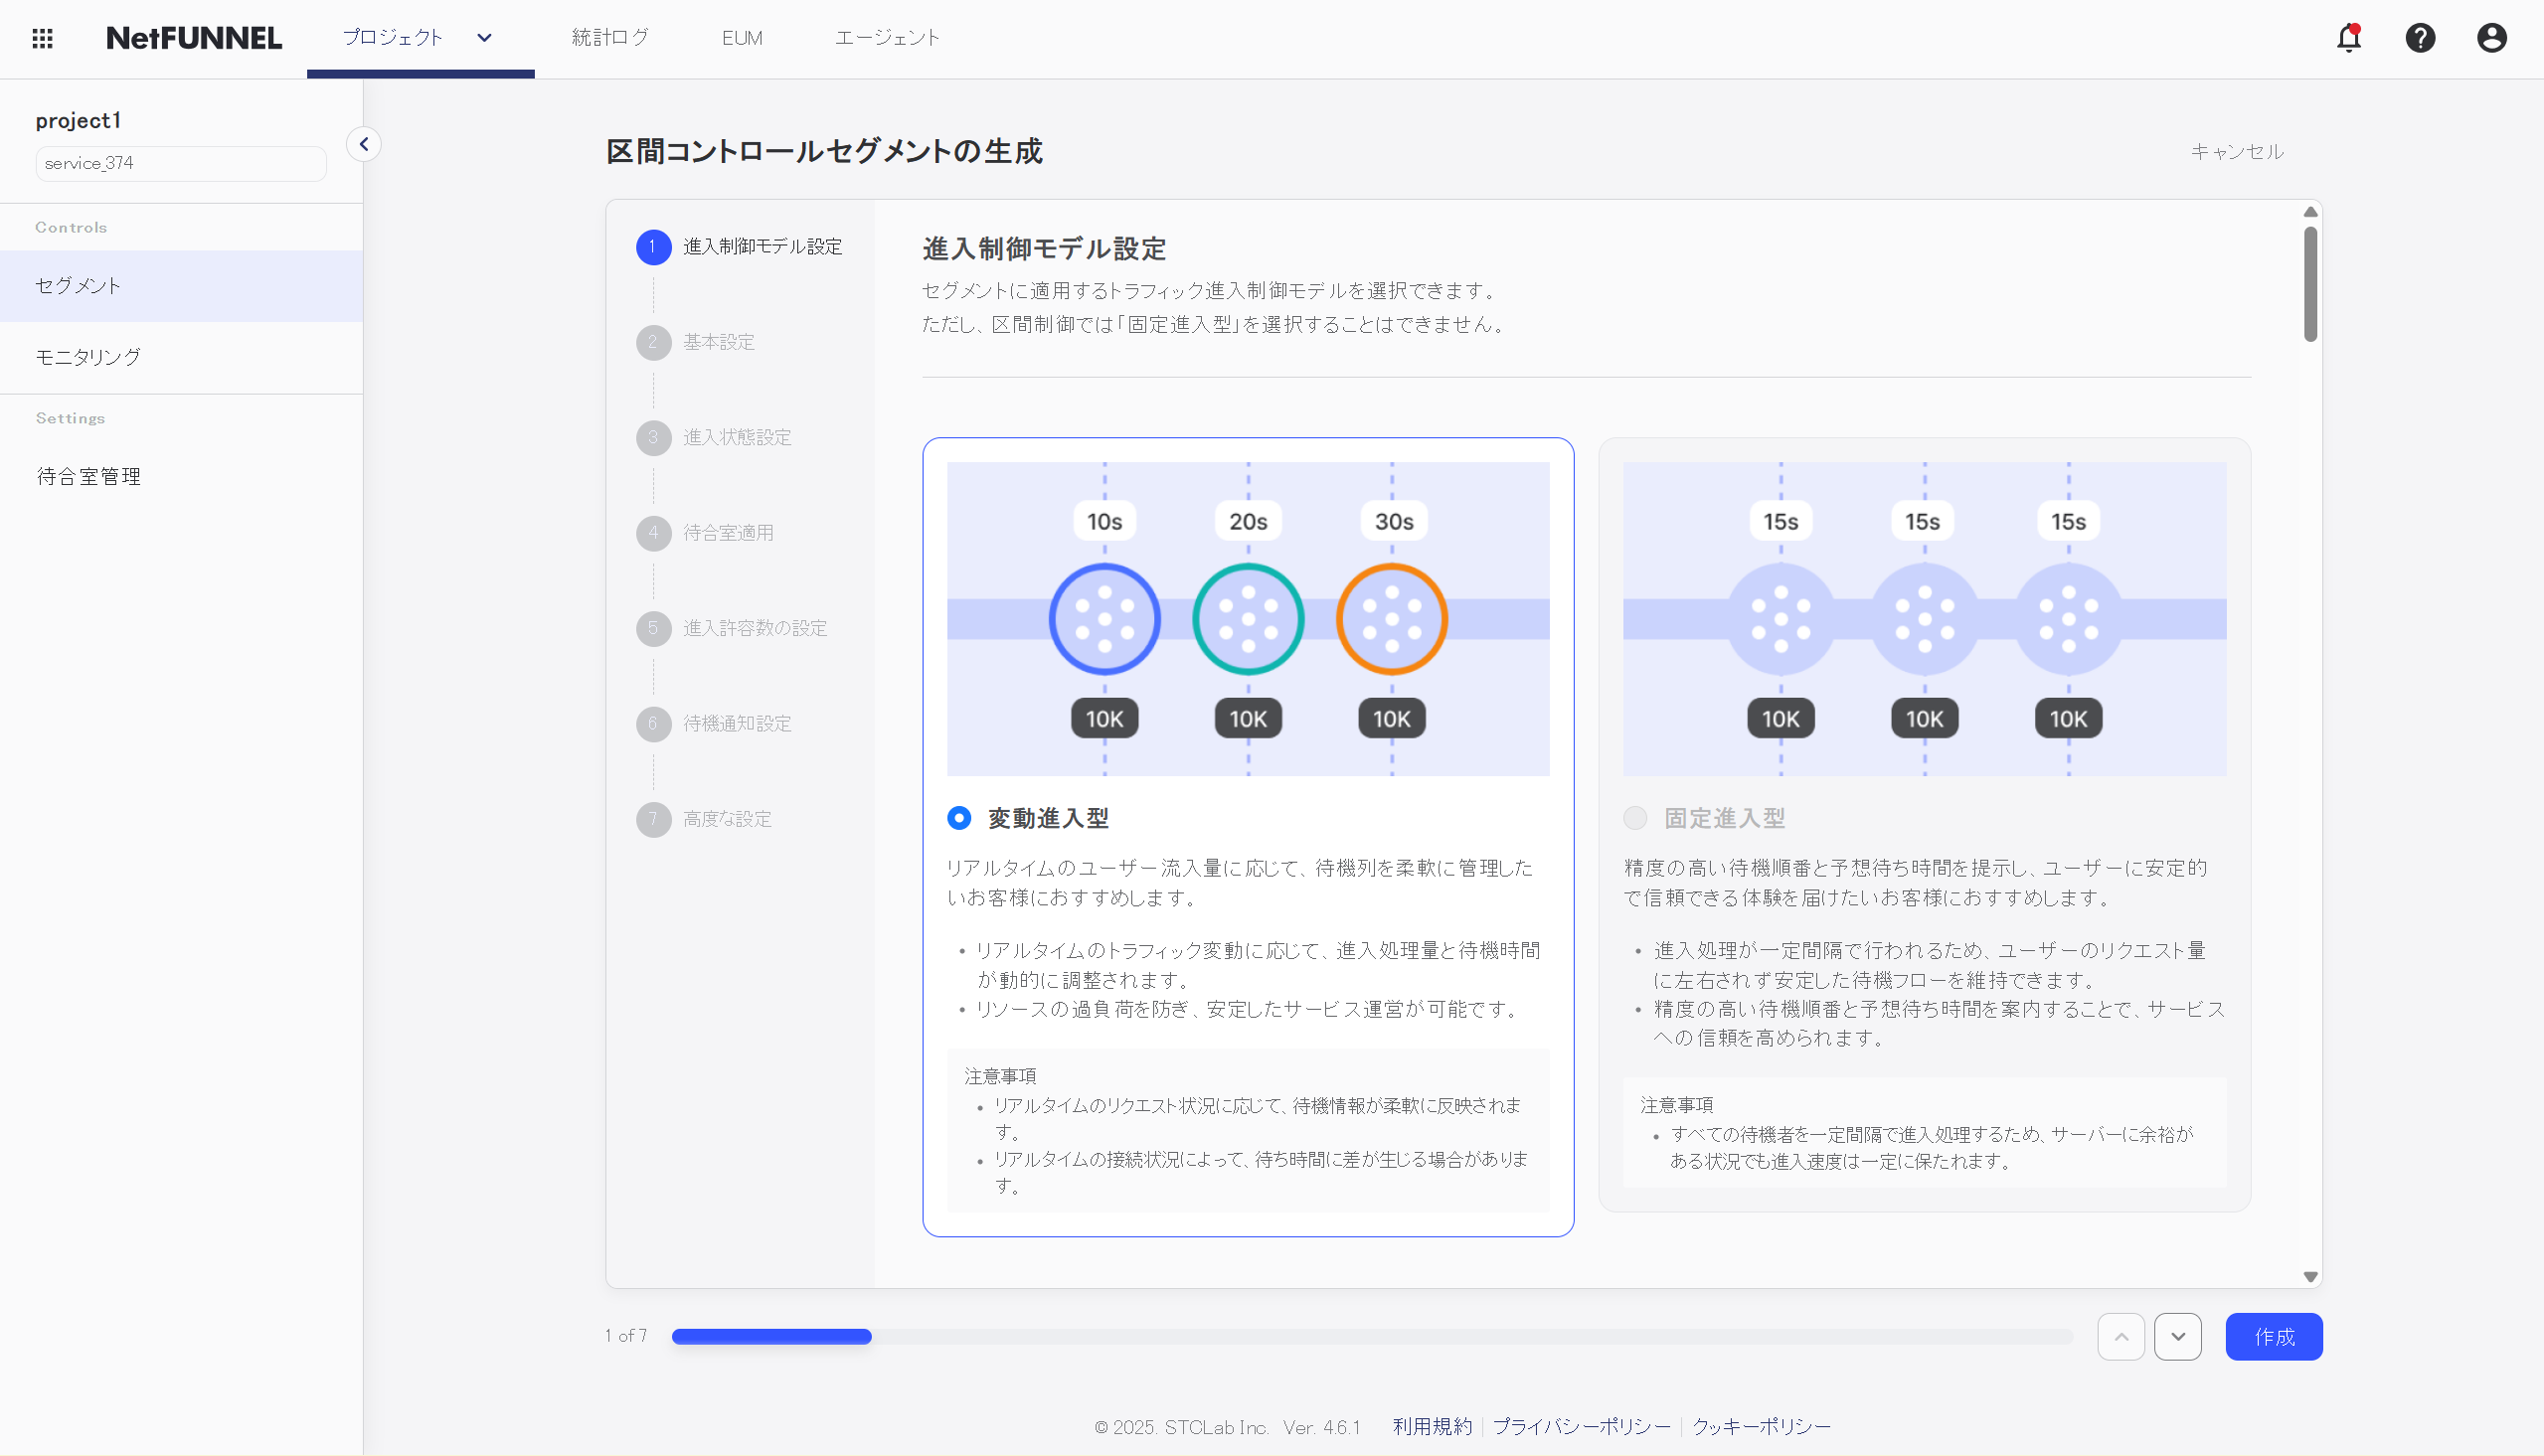Select モニタリング in the sidebar

point(88,357)
